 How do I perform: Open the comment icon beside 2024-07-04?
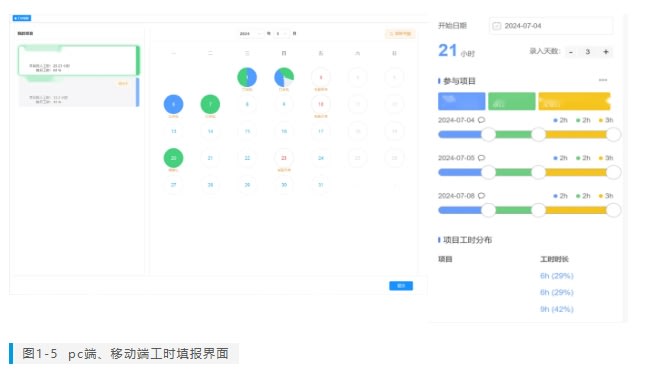(x=481, y=120)
